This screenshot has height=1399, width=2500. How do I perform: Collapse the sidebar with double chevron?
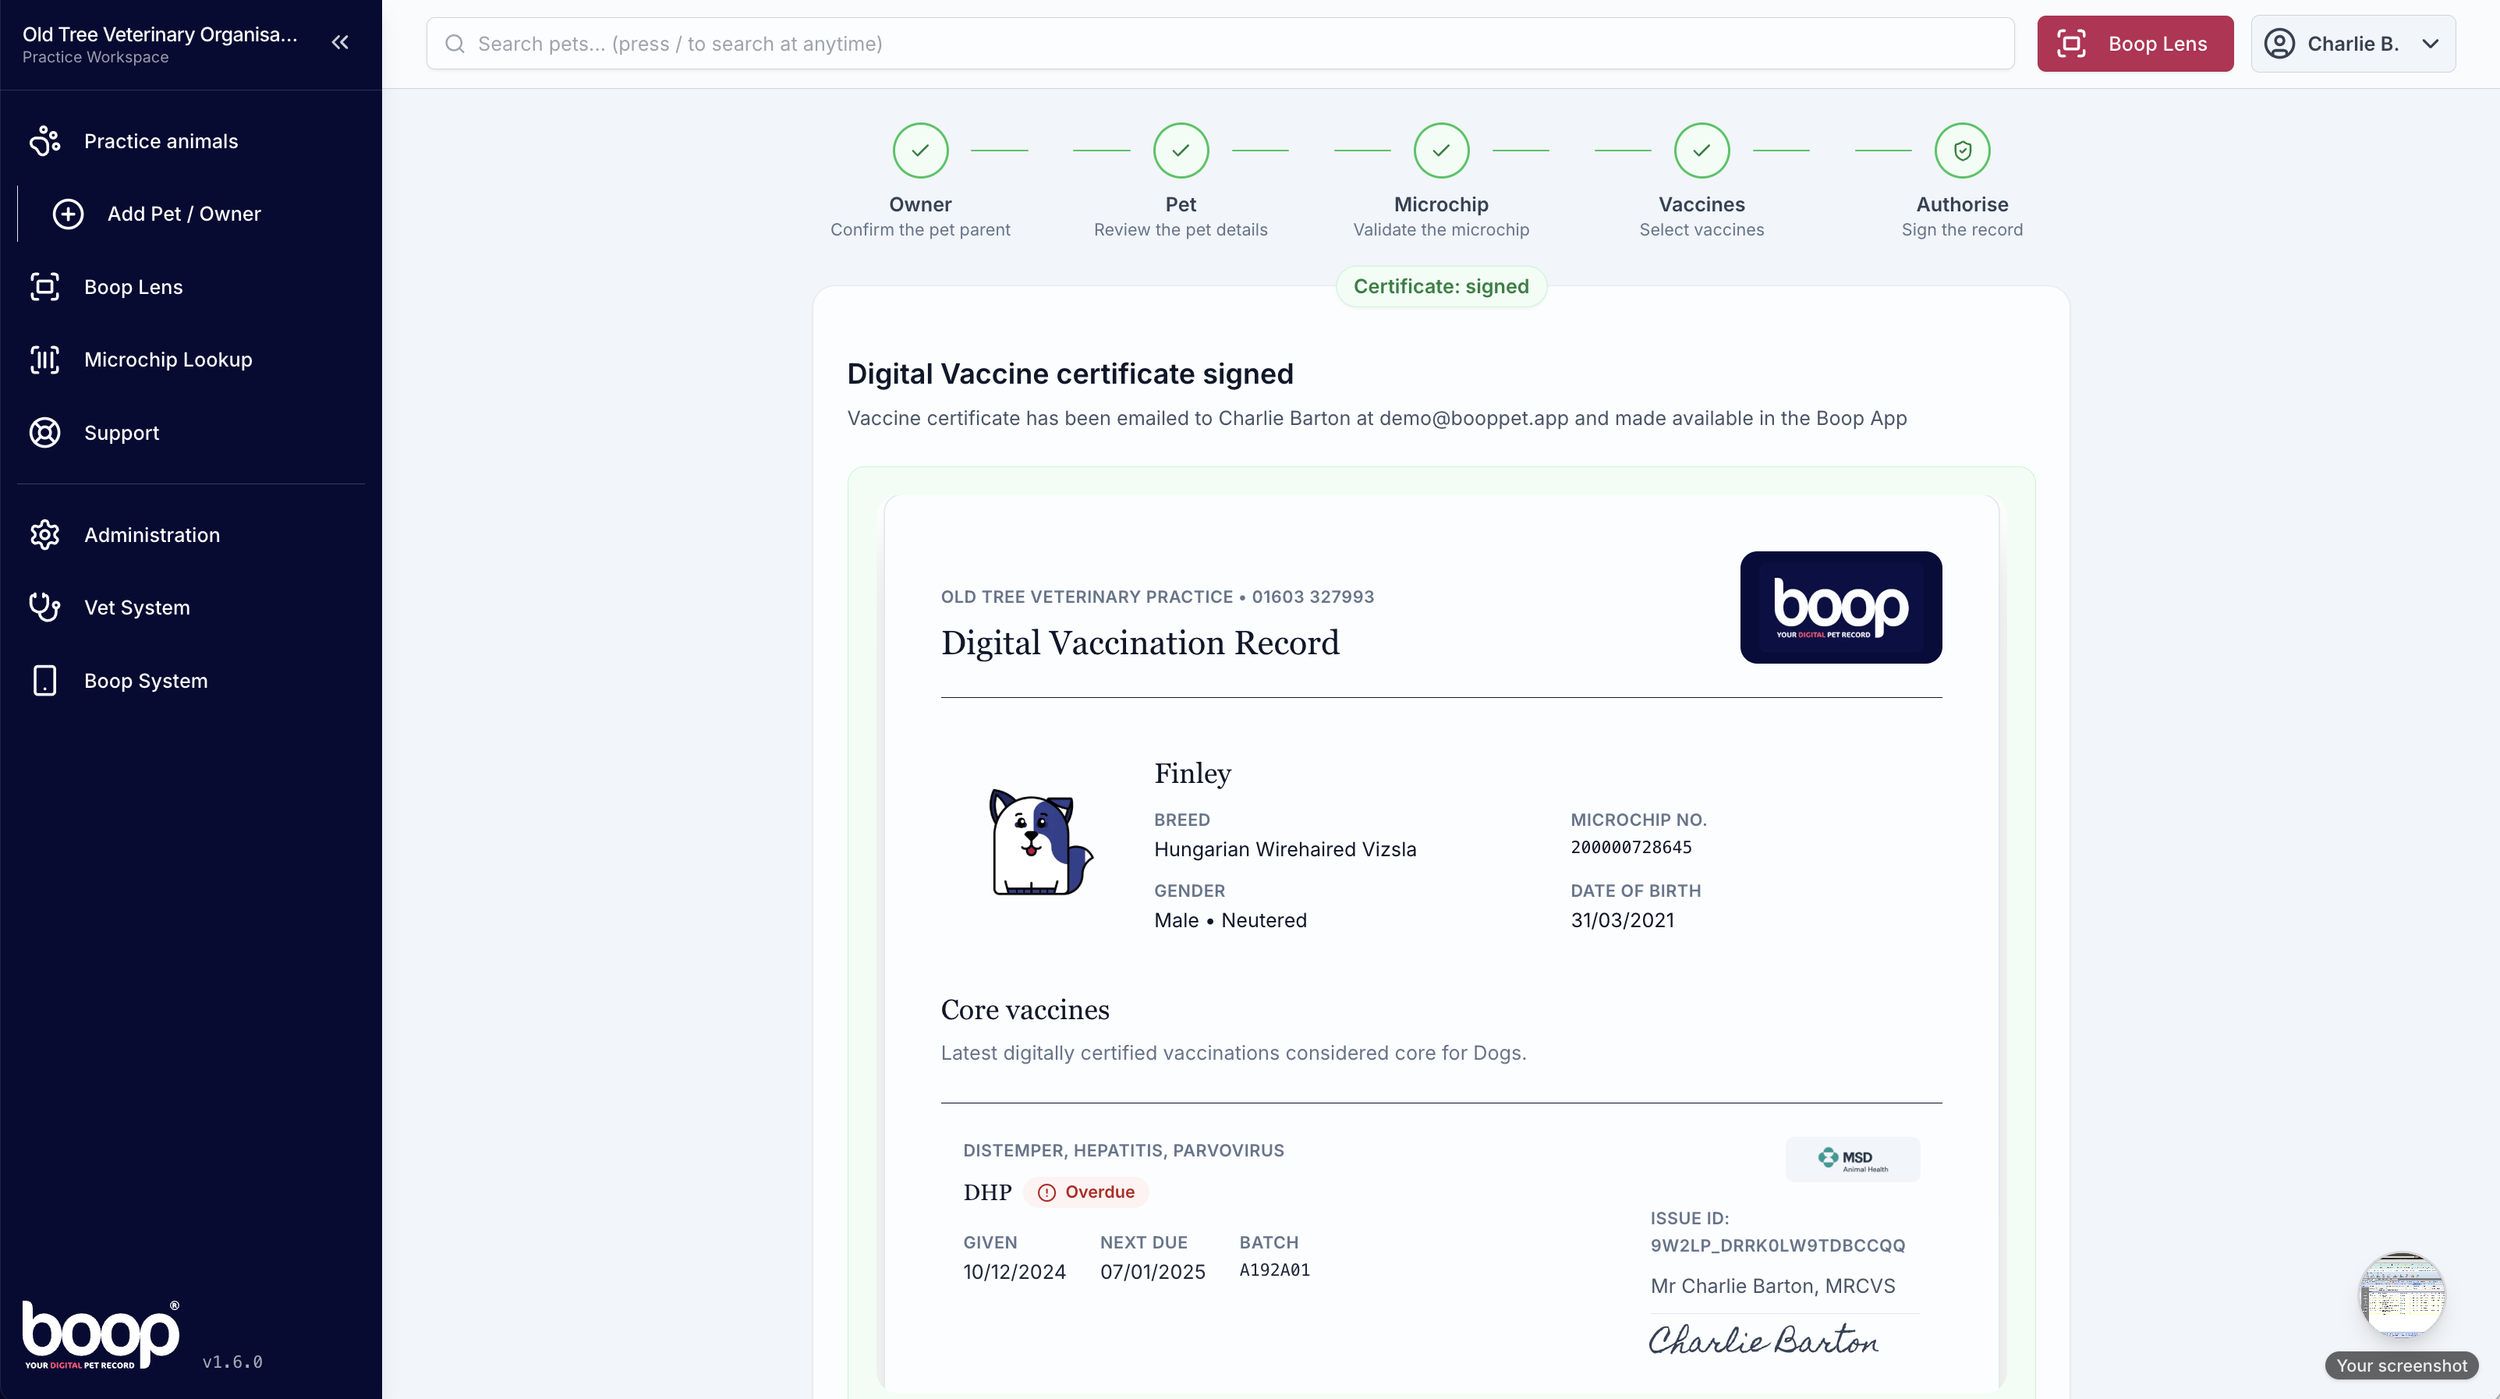340,42
